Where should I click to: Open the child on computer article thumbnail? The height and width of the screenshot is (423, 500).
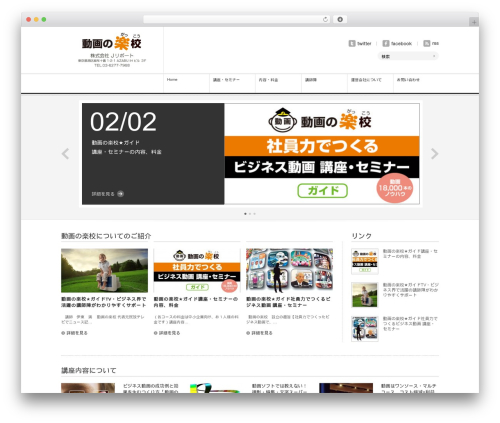tap(104, 270)
